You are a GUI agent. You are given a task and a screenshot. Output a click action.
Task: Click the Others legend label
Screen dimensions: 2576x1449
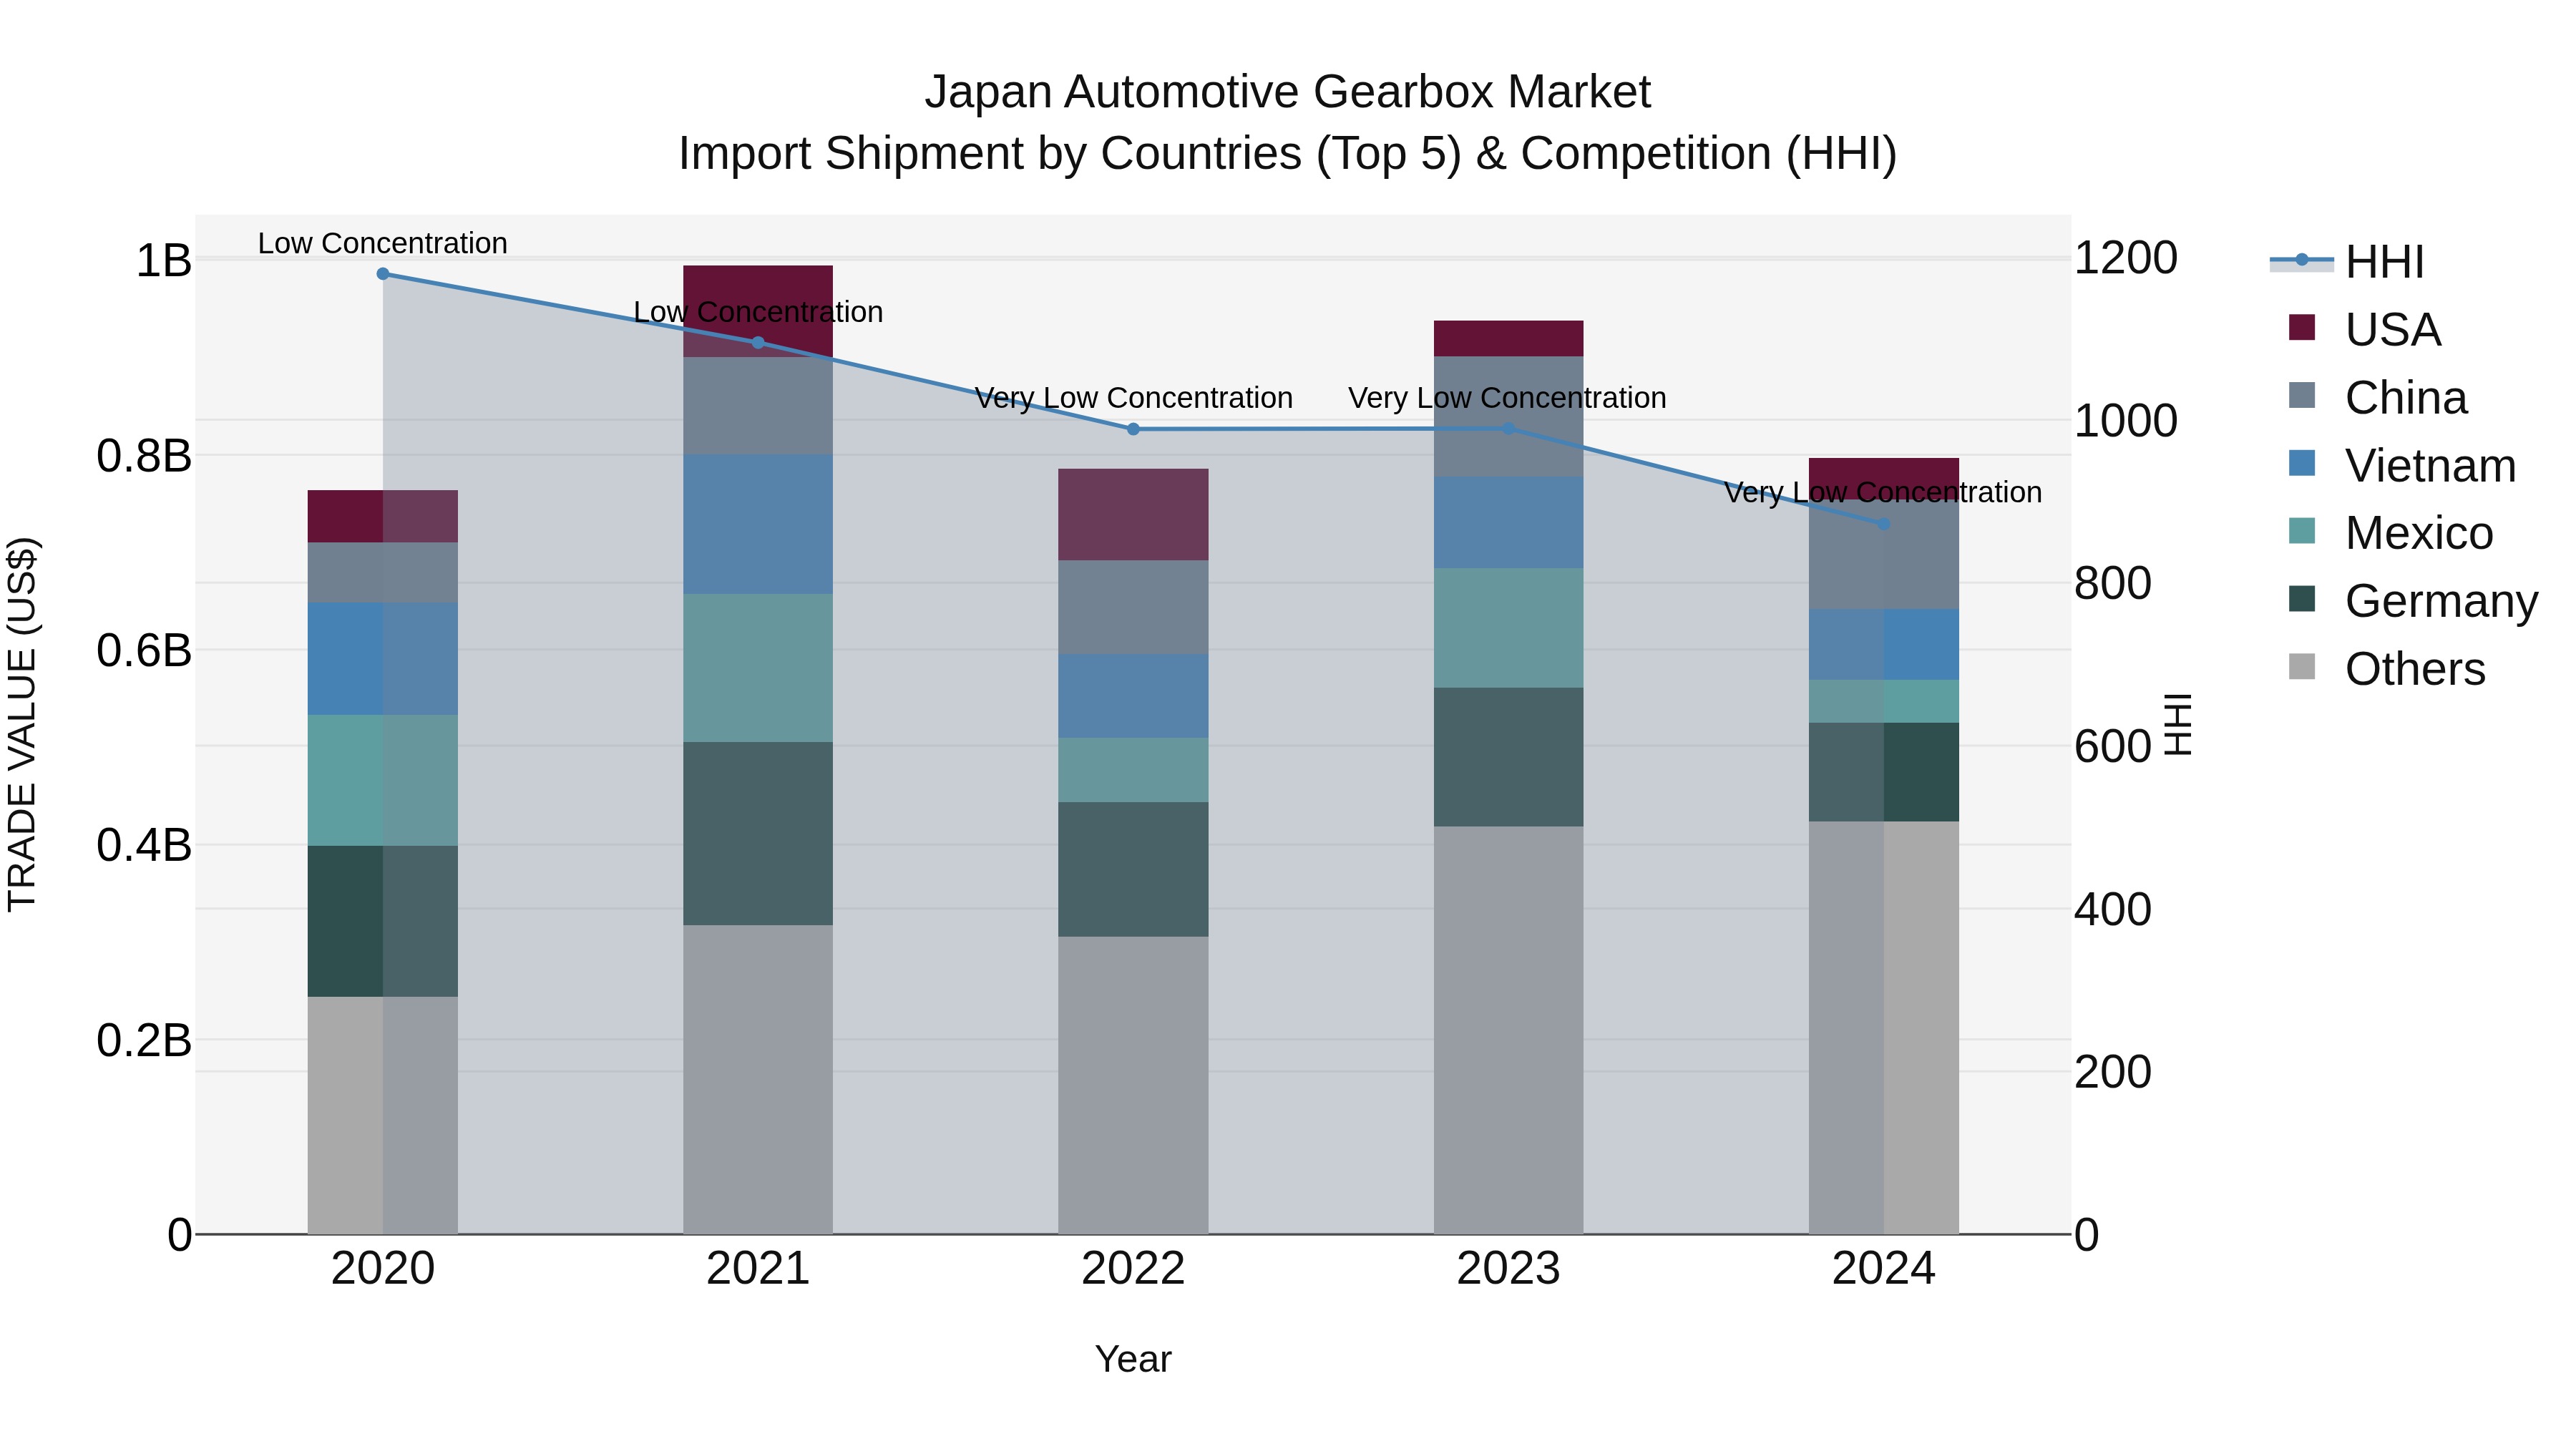pos(2414,669)
